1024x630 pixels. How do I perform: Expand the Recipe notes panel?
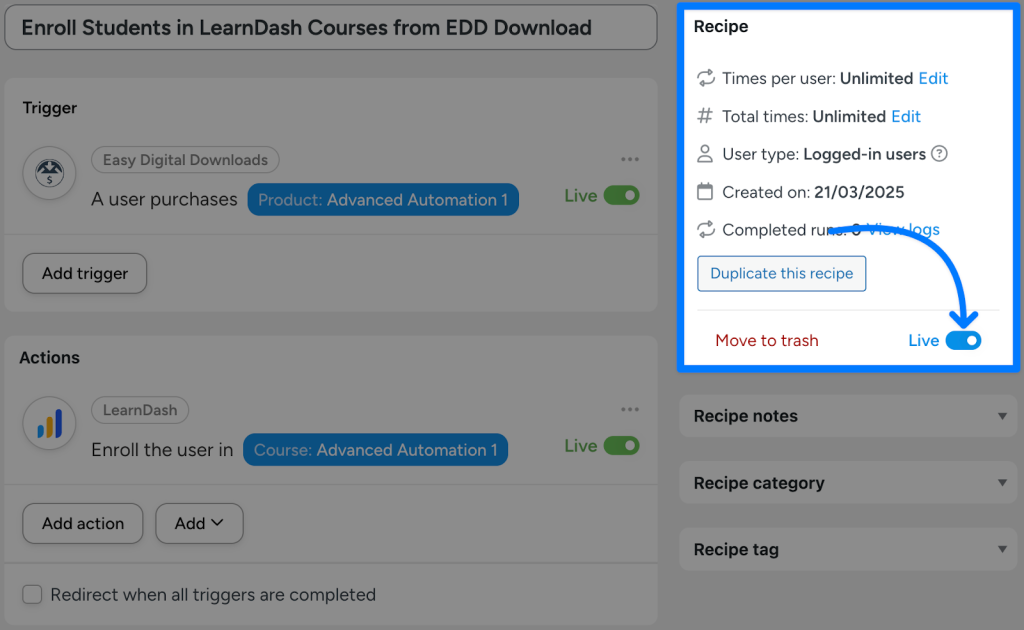point(848,416)
